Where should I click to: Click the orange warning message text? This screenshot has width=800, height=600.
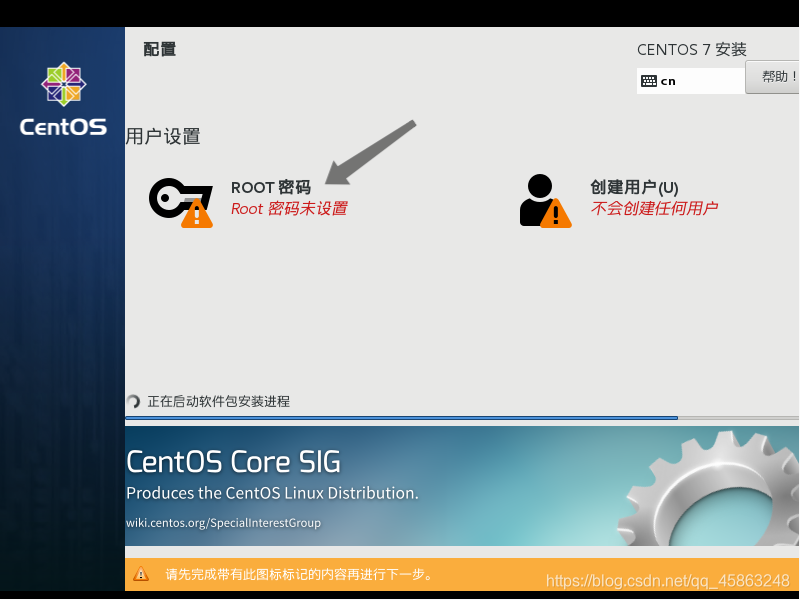[299, 574]
